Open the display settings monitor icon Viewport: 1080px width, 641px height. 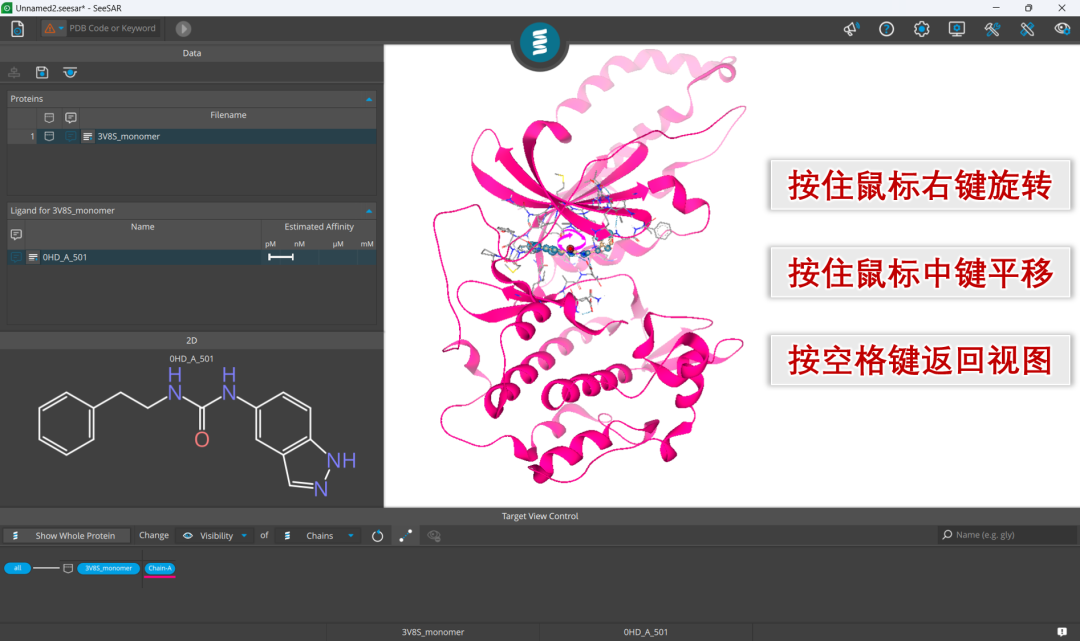click(x=957, y=29)
